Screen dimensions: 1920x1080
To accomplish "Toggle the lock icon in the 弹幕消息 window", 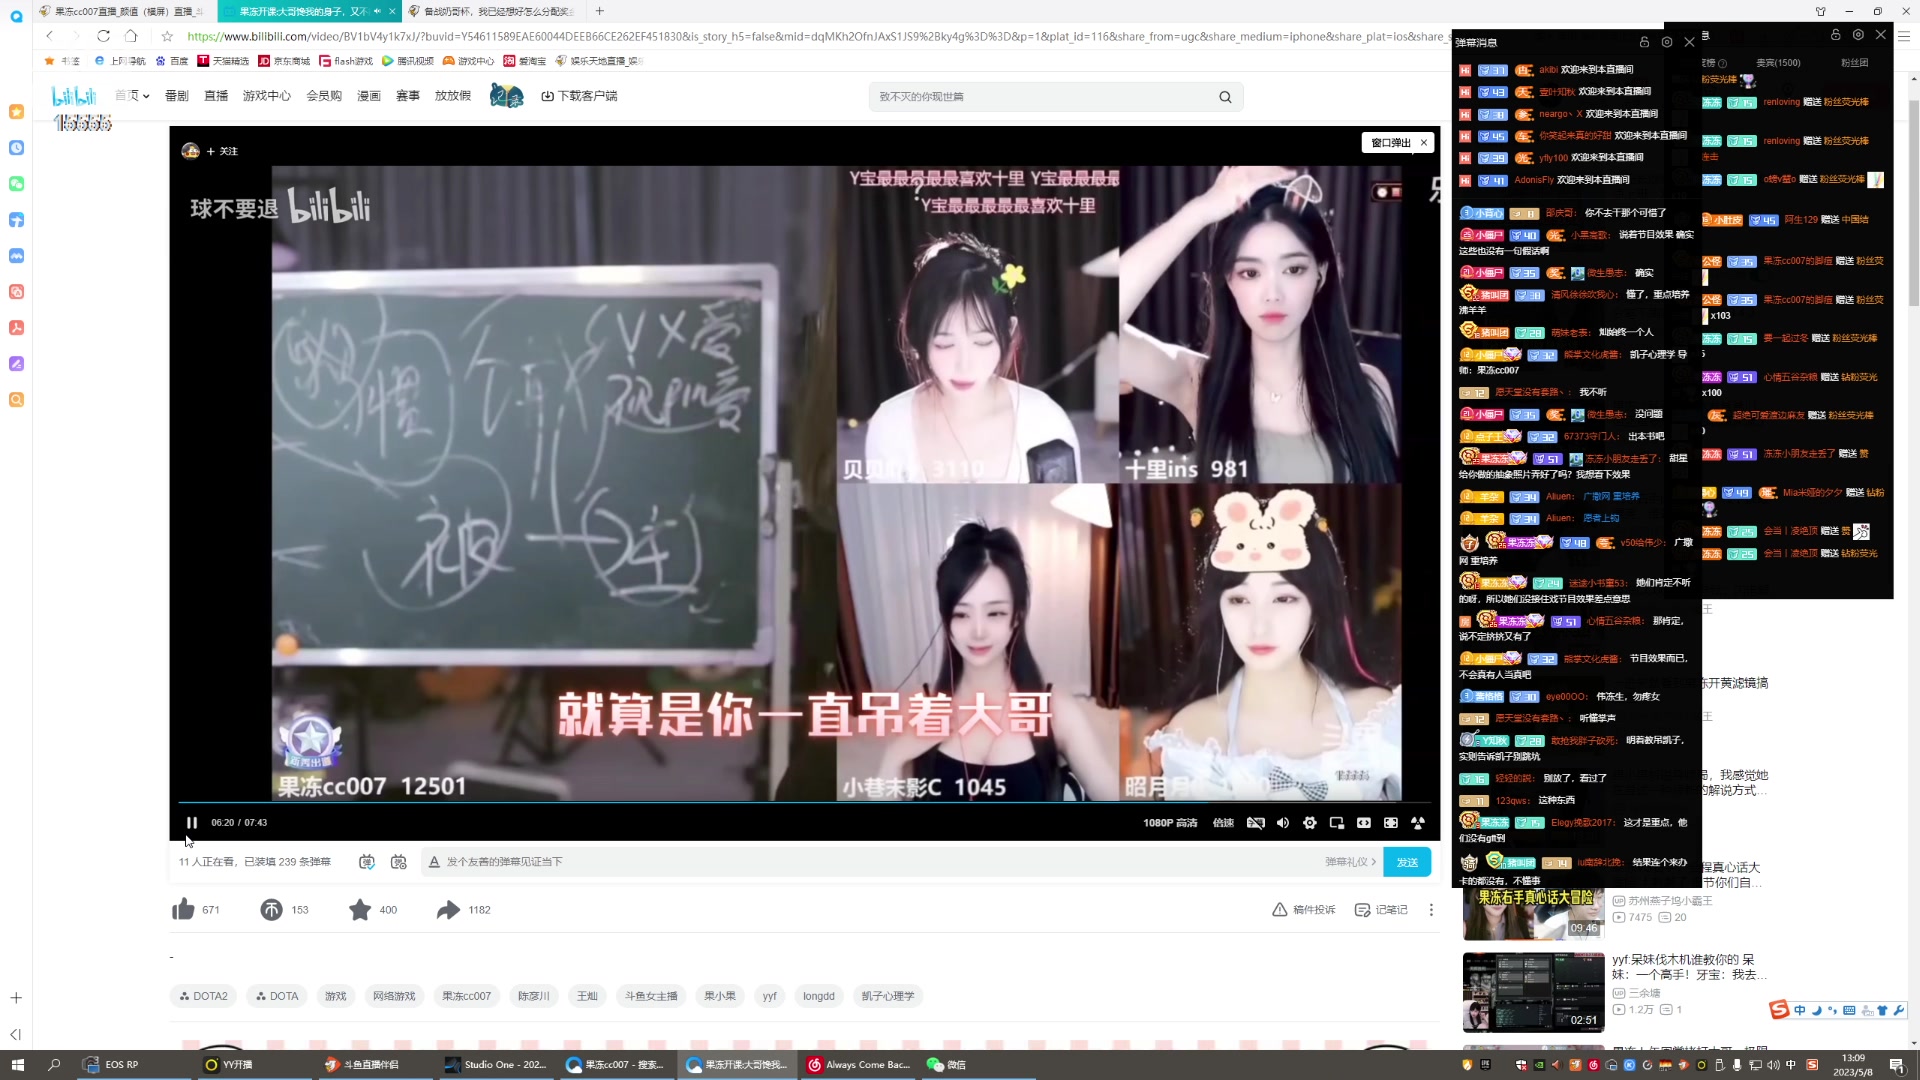I will 1644,42.
